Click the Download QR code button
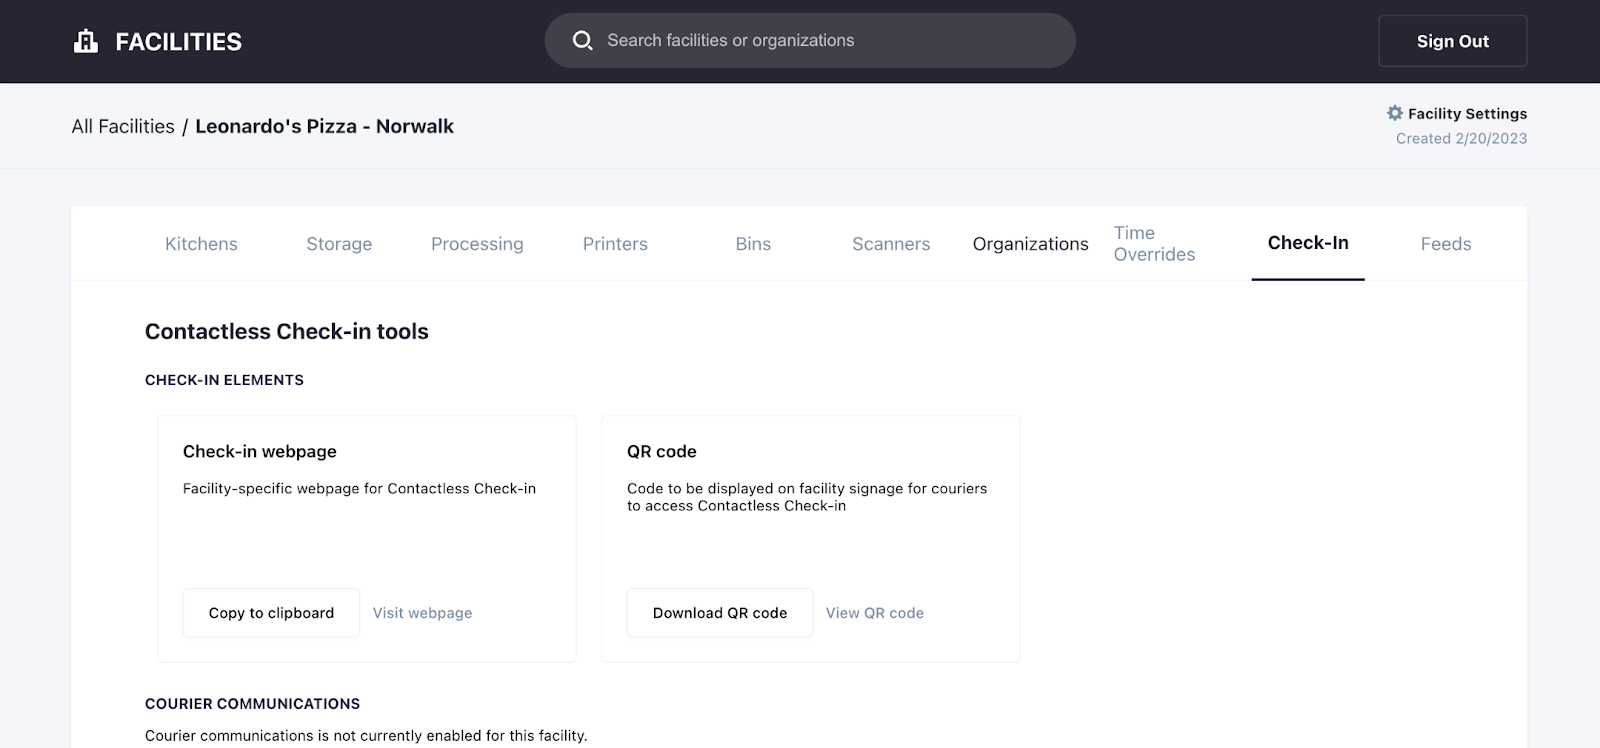Screen dimensions: 1600x748 (719, 613)
